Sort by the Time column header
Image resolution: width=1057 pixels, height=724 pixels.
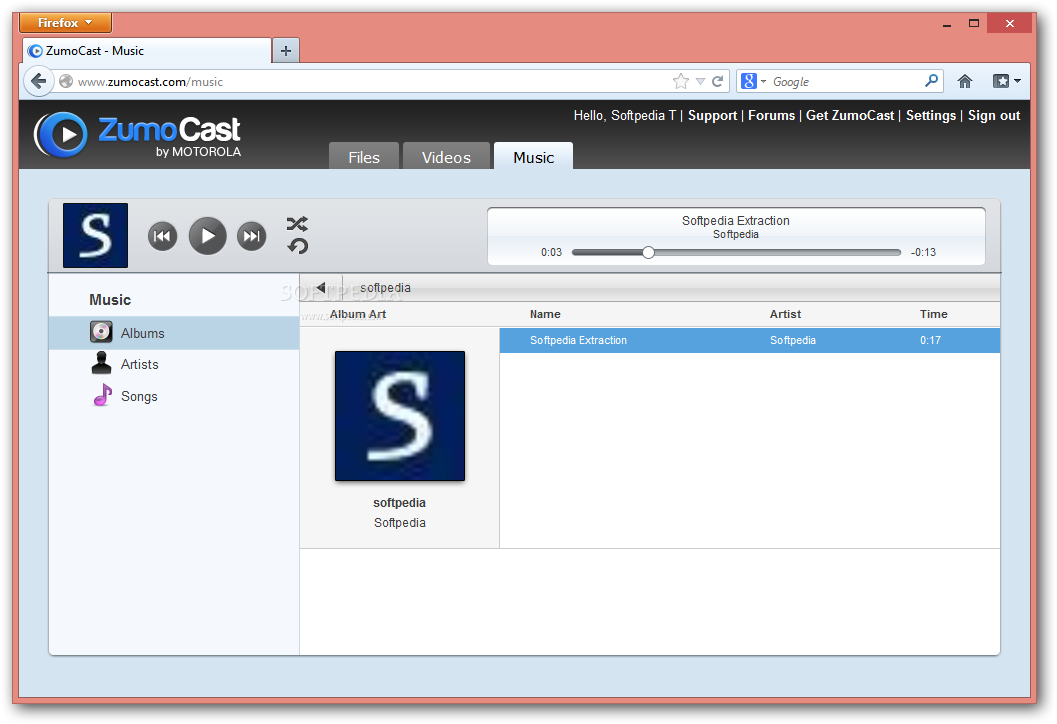tap(934, 314)
